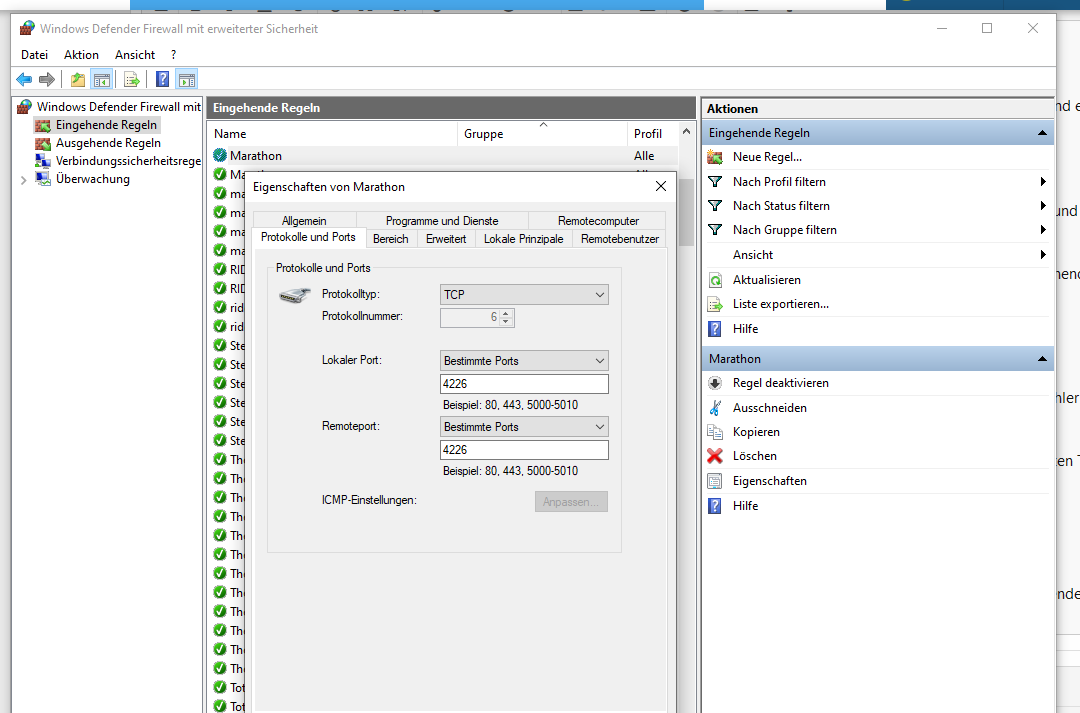Viewport: 1080px width, 713px height.
Task: Click the Eigenschaften sheet icon
Action: 715,481
